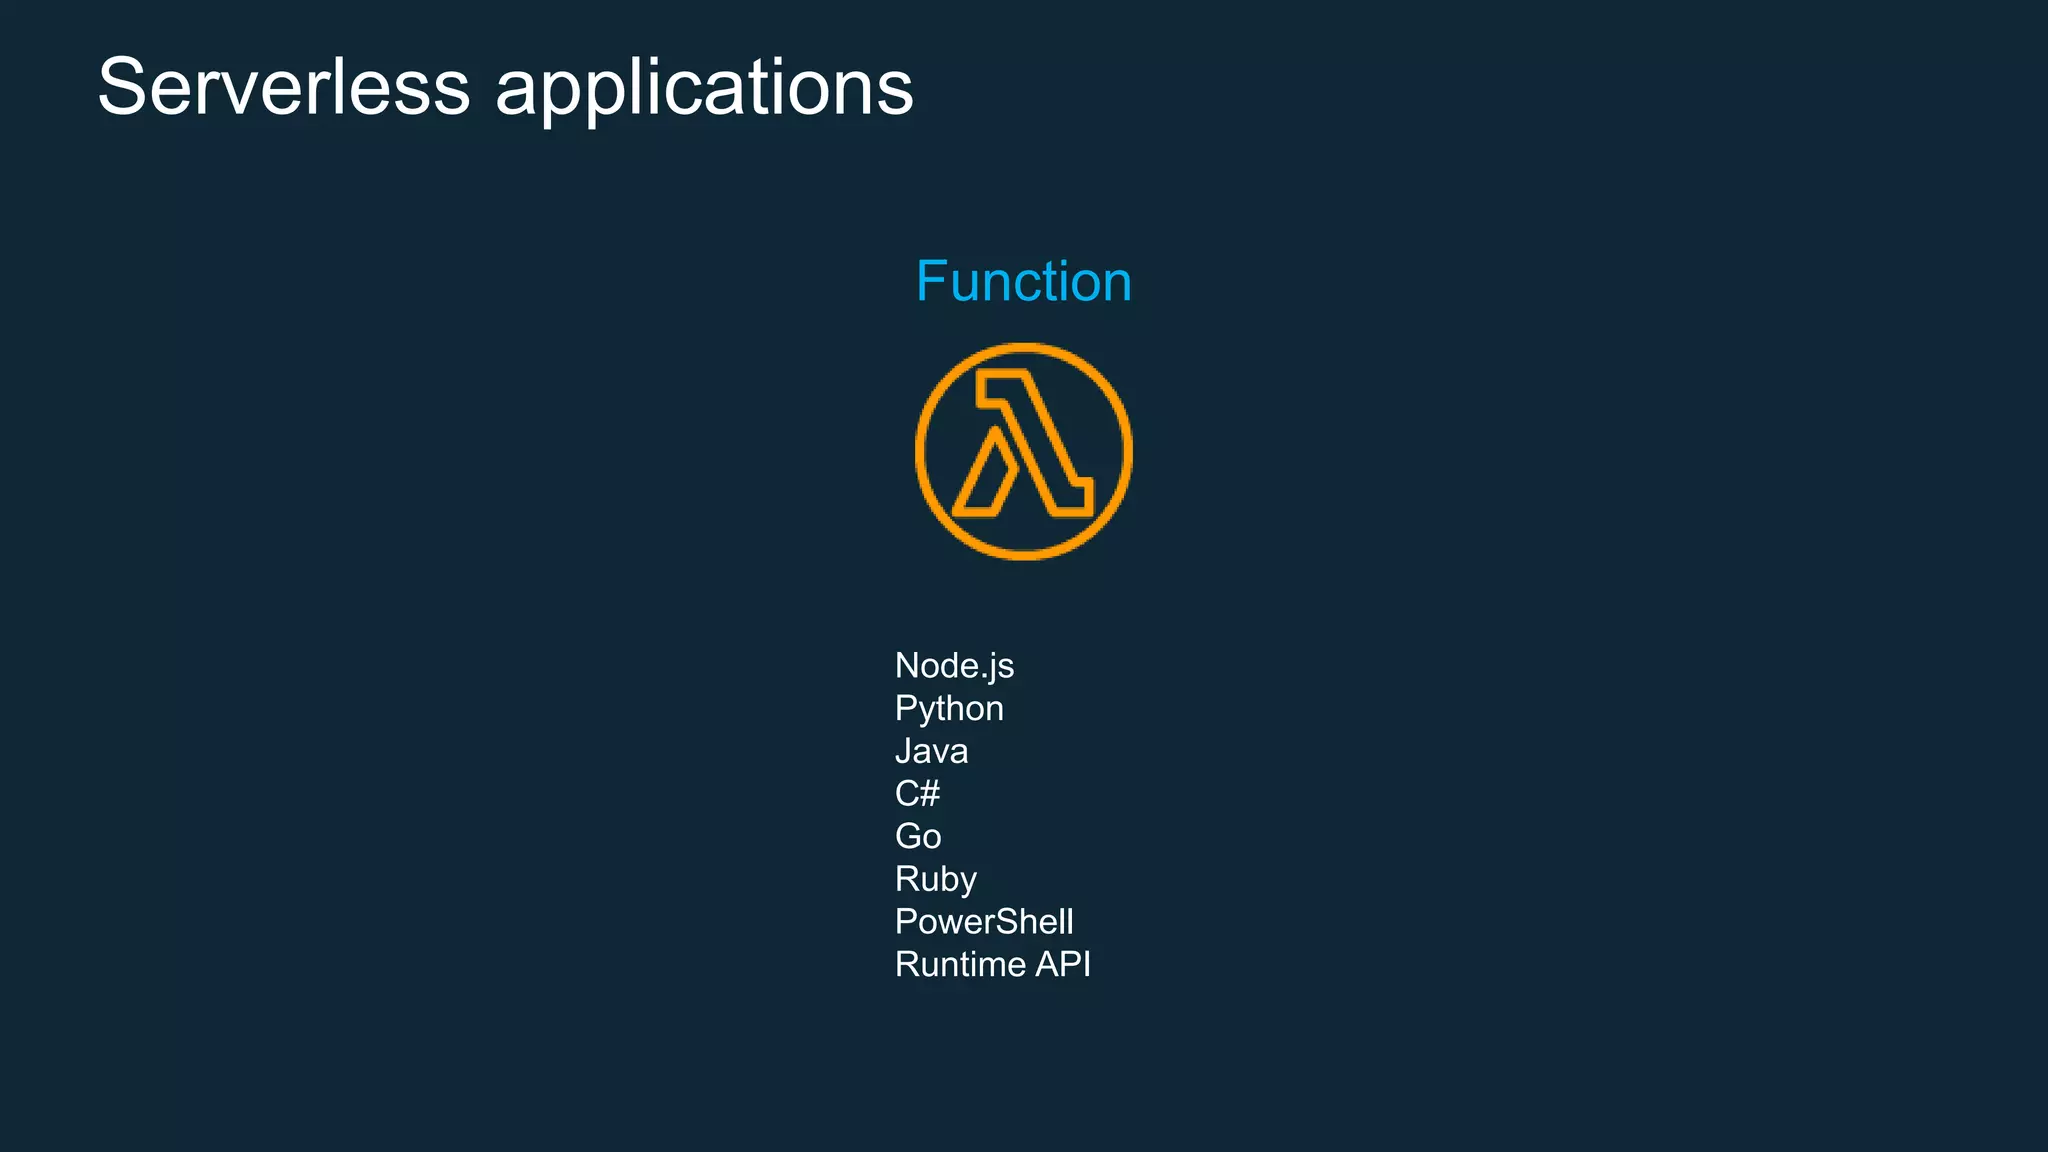Click the 'Runtime API' list item

(x=993, y=964)
